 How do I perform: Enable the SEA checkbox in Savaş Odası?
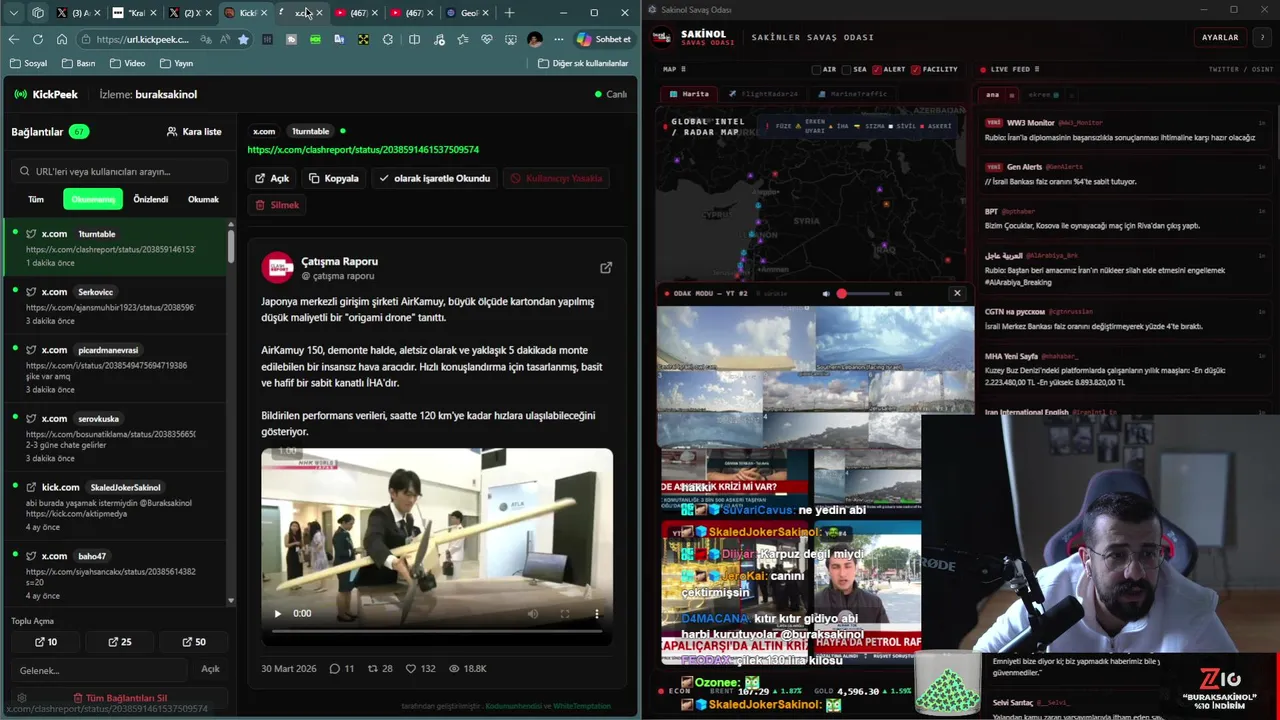pos(846,69)
